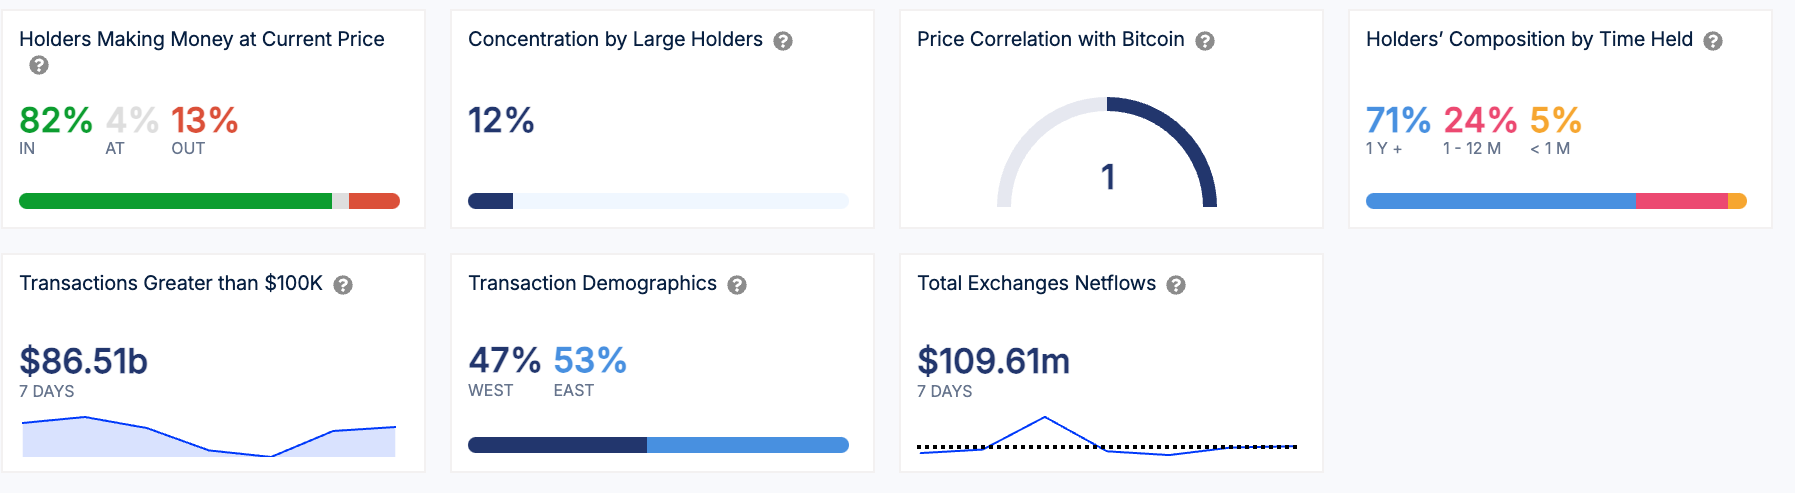Viewport: 1795px width, 493px height.
Task: Click the pink 1-12 M bar segment
Action: (x=1681, y=201)
